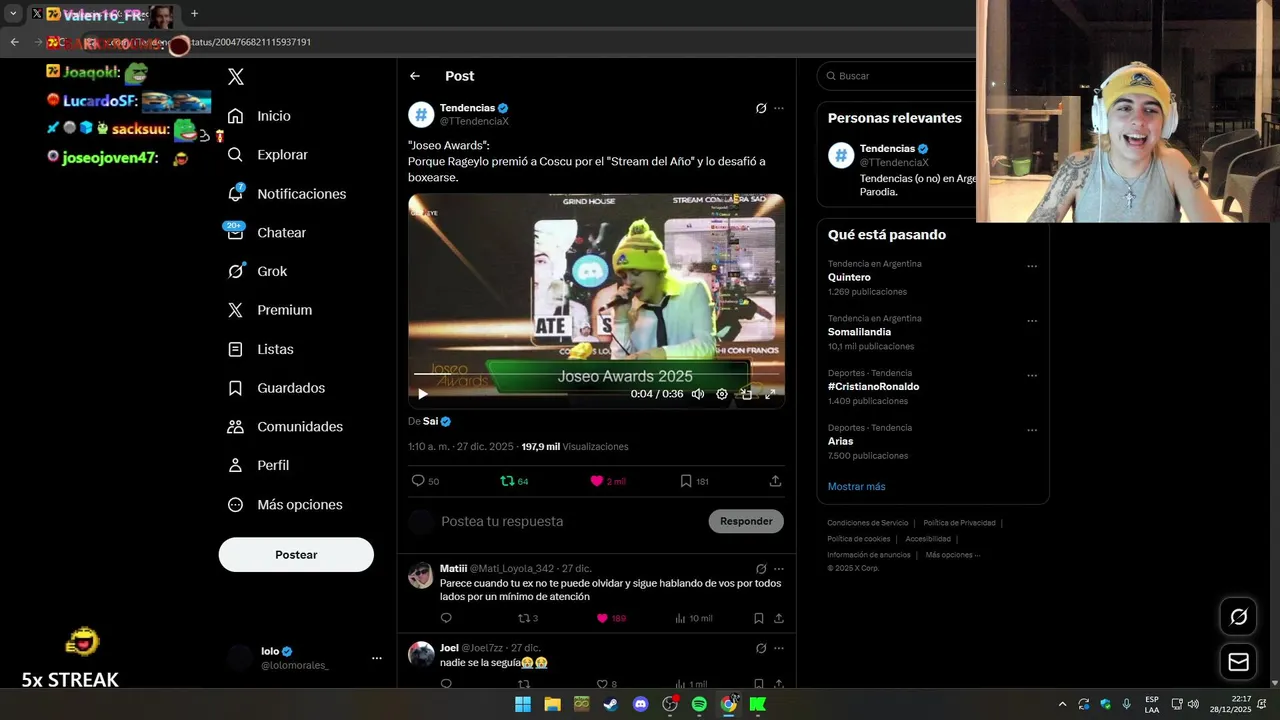
Task: Bookmark Matiii's reply
Action: click(x=759, y=618)
